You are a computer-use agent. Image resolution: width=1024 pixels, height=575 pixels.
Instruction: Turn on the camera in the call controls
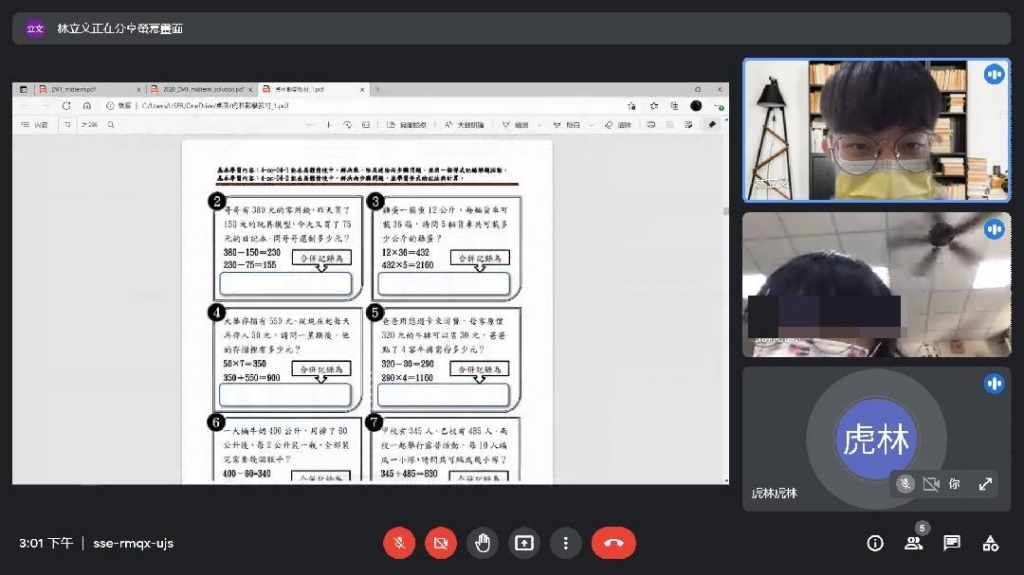(440, 543)
